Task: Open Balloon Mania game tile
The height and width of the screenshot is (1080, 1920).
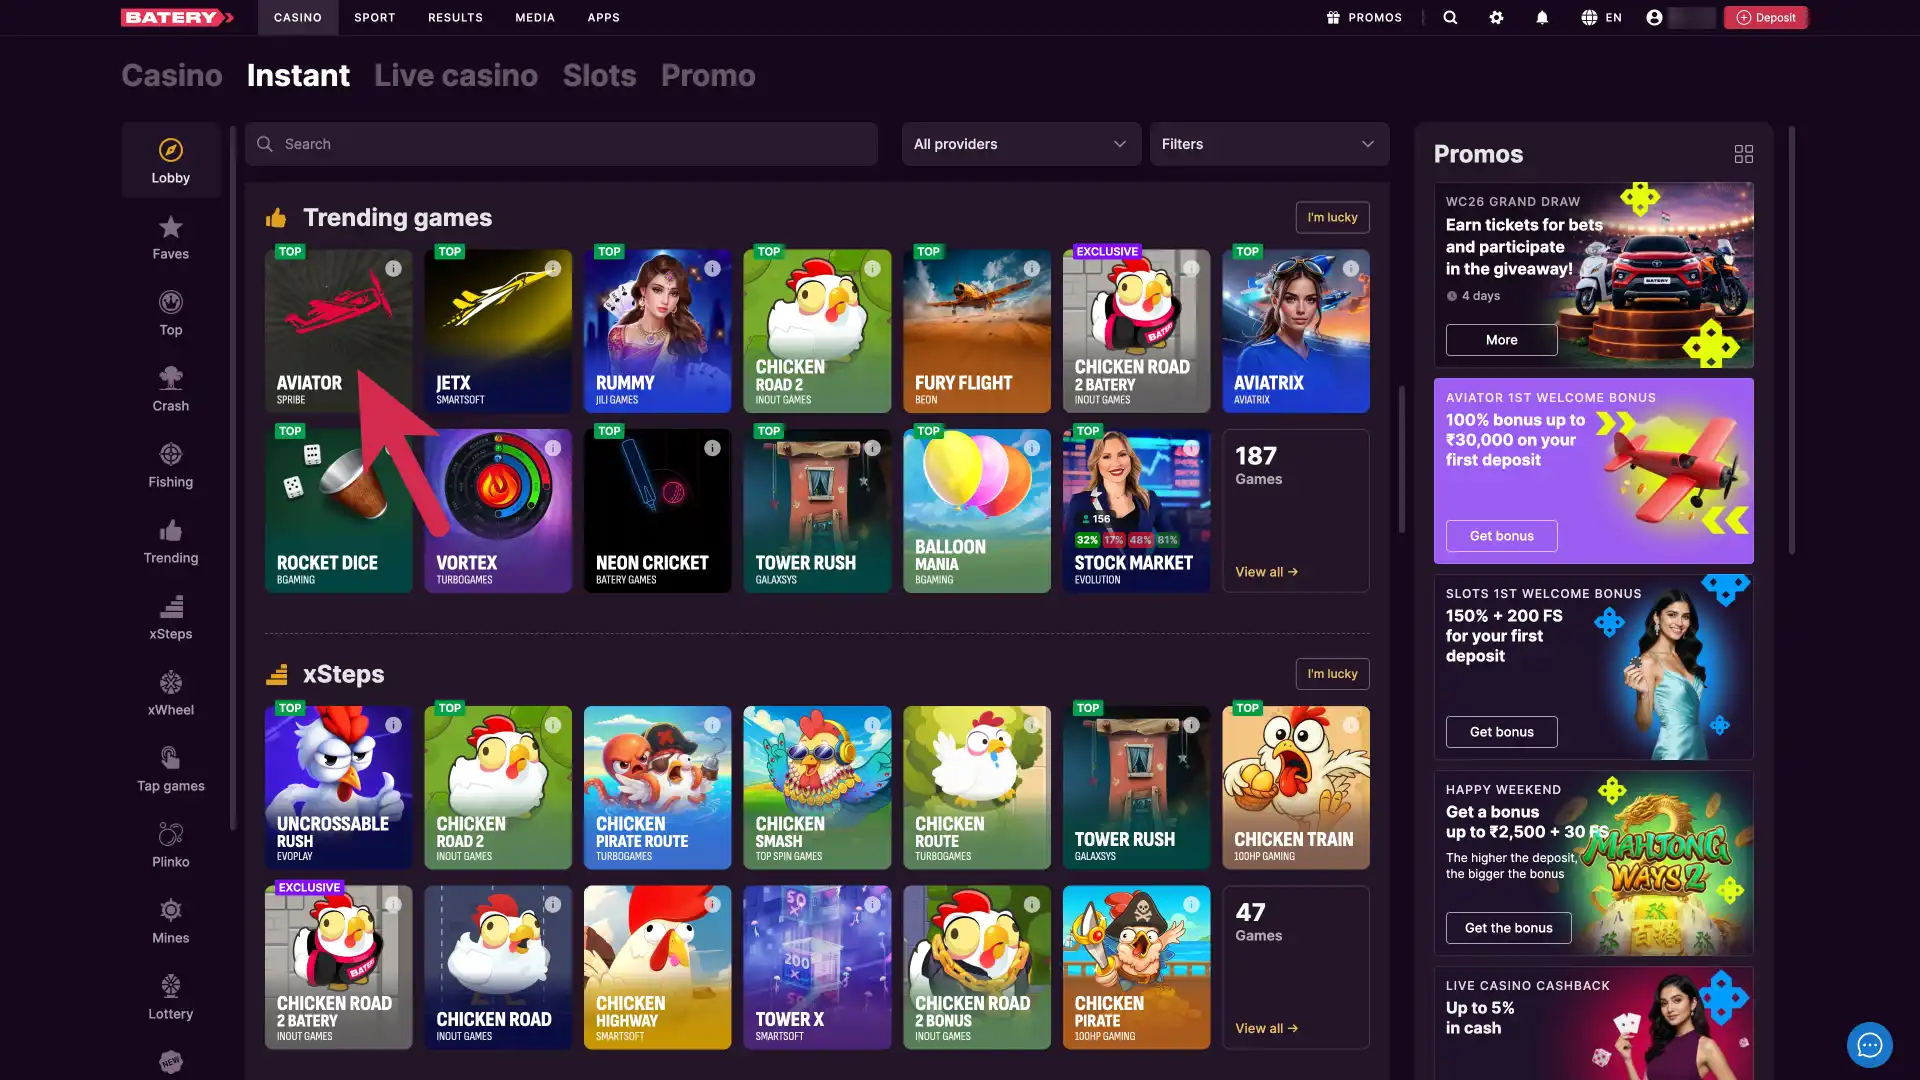Action: 977,511
